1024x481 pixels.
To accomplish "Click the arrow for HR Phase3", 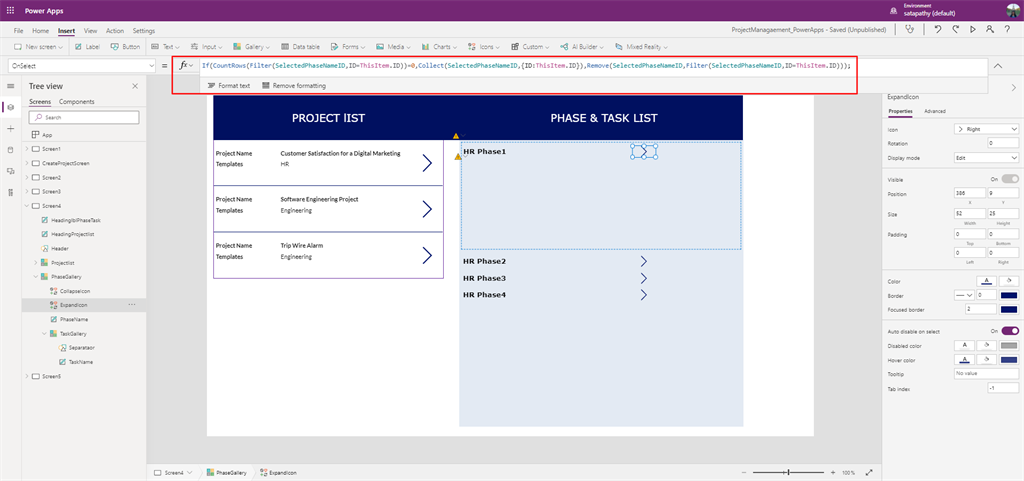I will (x=643, y=279).
